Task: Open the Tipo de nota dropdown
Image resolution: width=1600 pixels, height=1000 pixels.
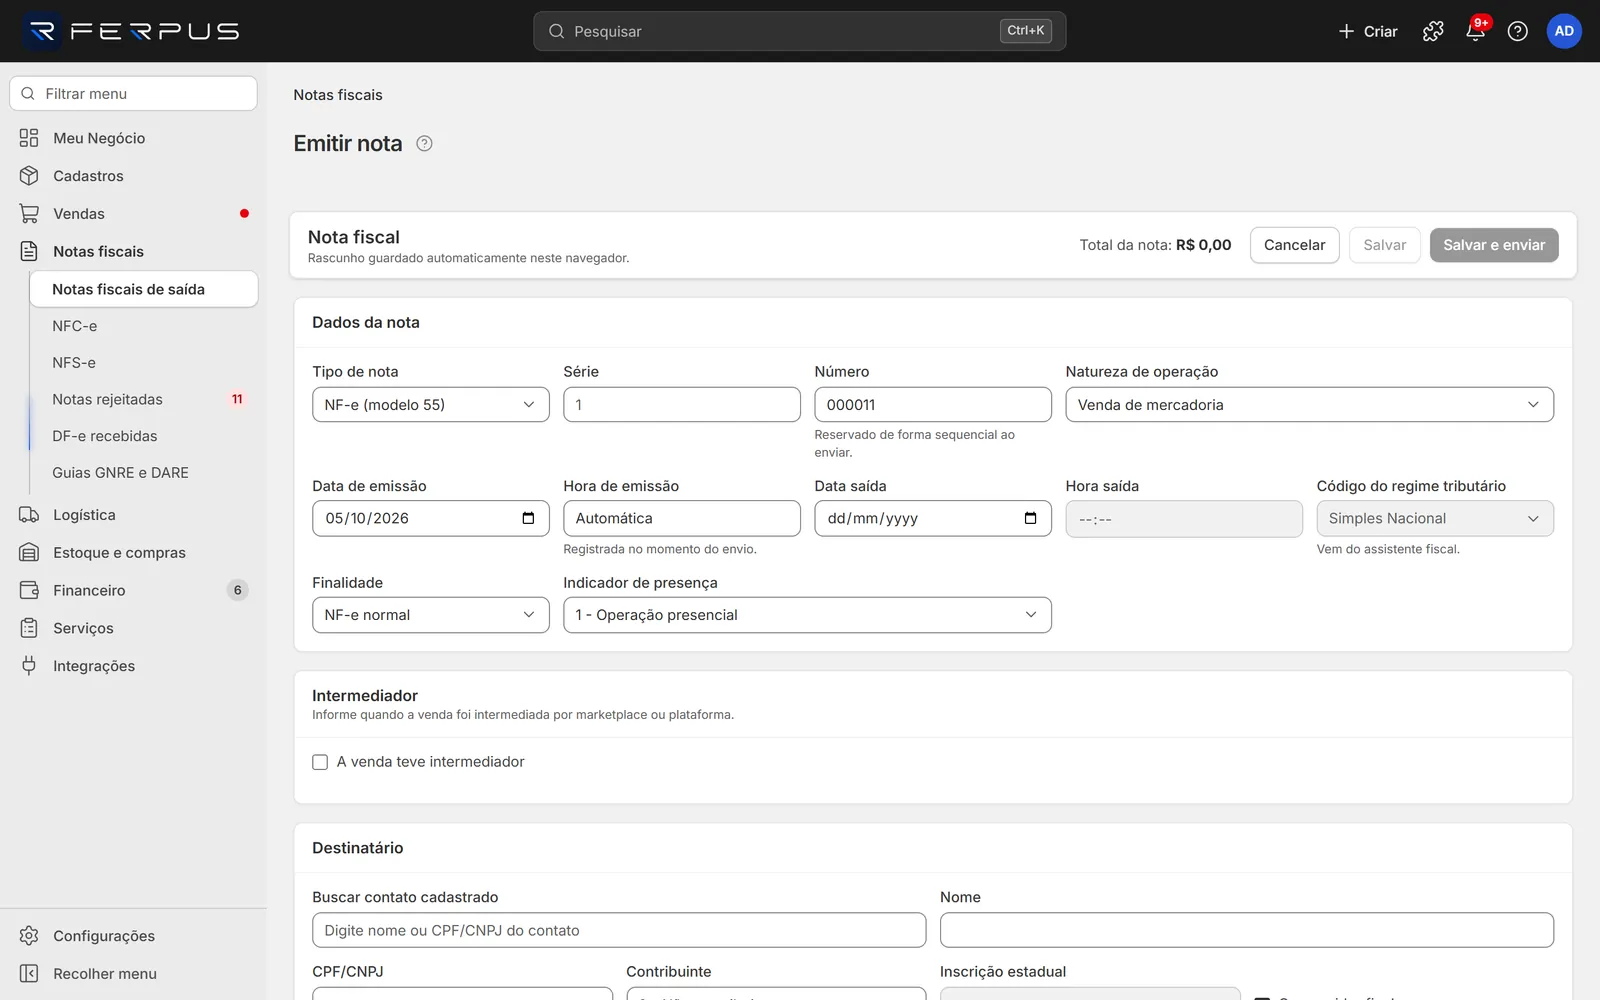Action: click(x=431, y=405)
